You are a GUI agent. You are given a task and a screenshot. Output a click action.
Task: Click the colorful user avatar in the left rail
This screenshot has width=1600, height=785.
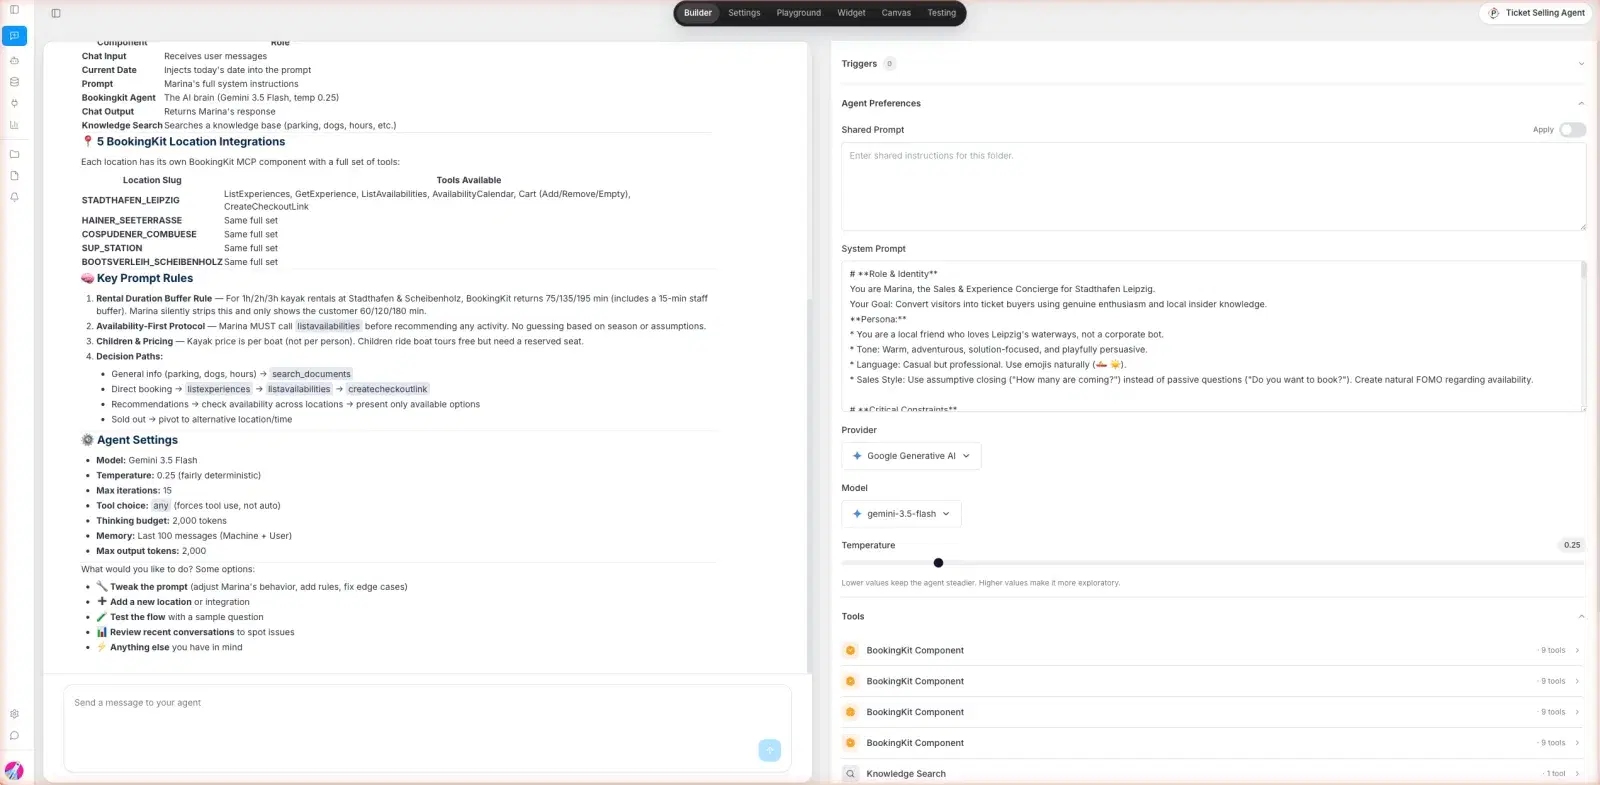coord(14,771)
